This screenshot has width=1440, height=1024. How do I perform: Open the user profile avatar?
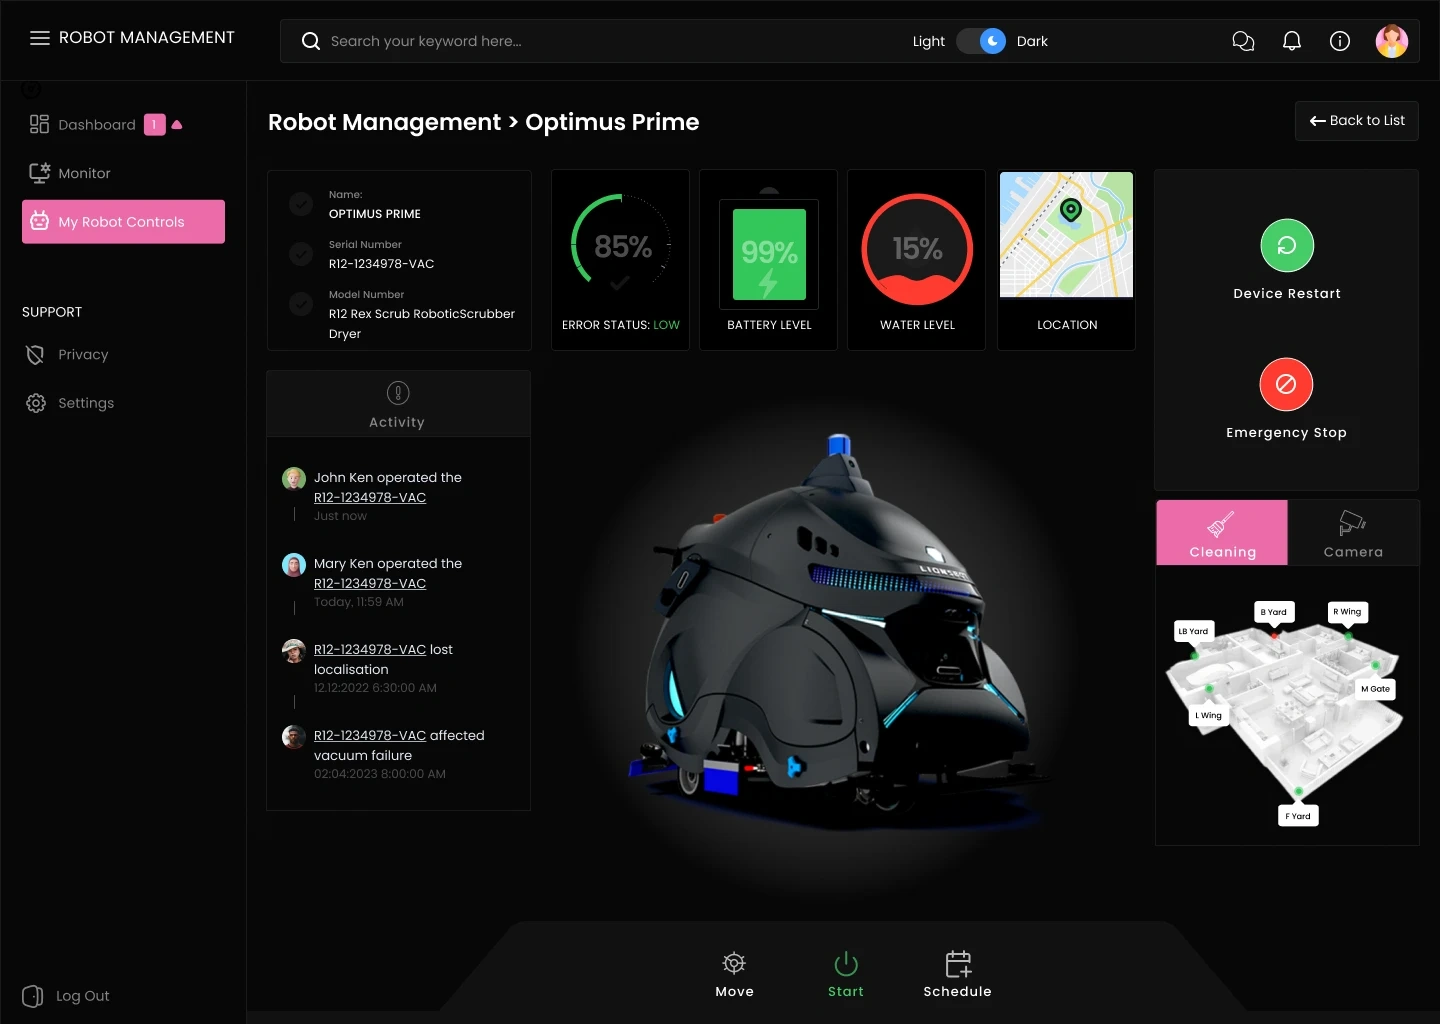point(1392,41)
